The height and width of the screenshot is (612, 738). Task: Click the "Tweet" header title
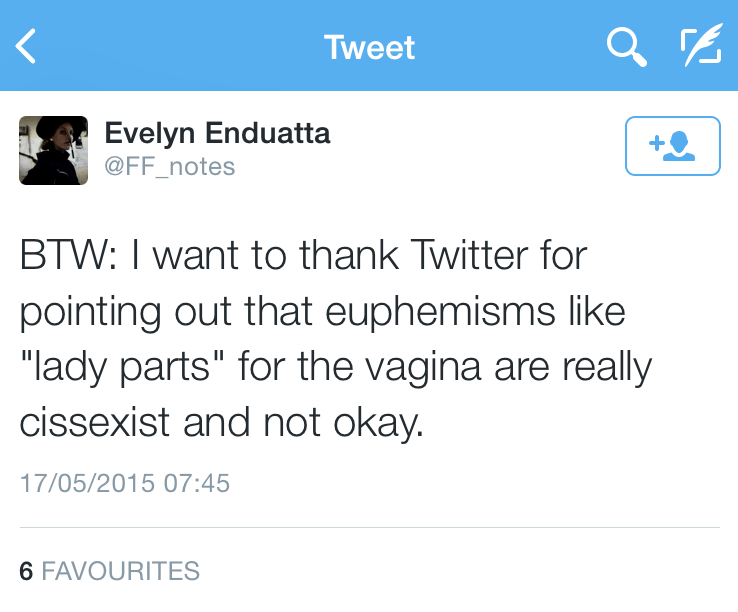pos(369,47)
